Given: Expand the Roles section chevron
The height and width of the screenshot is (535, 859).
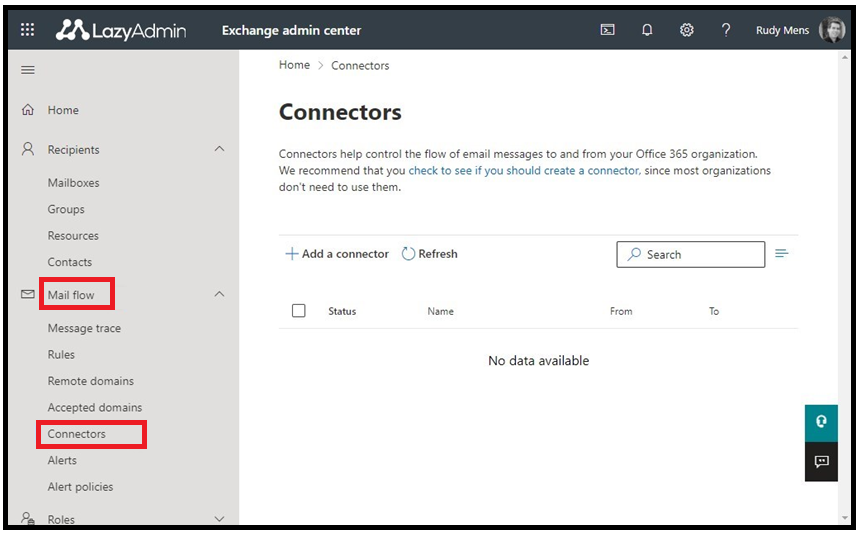Looking at the screenshot, I should click(220, 519).
